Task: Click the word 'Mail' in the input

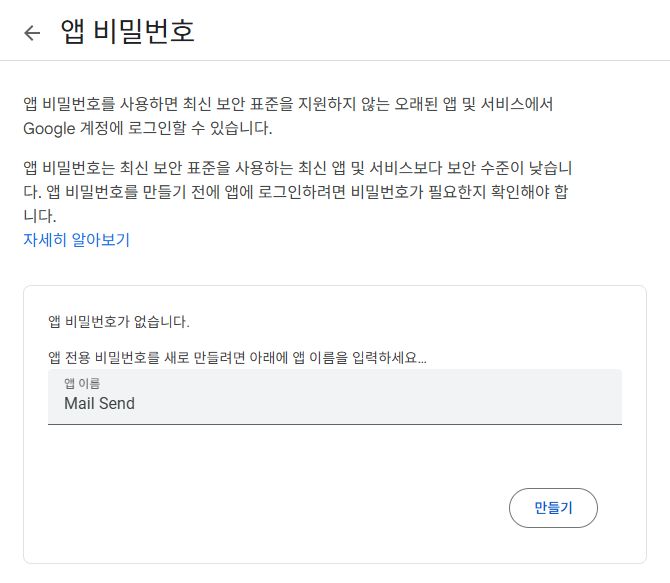Action: pos(79,404)
